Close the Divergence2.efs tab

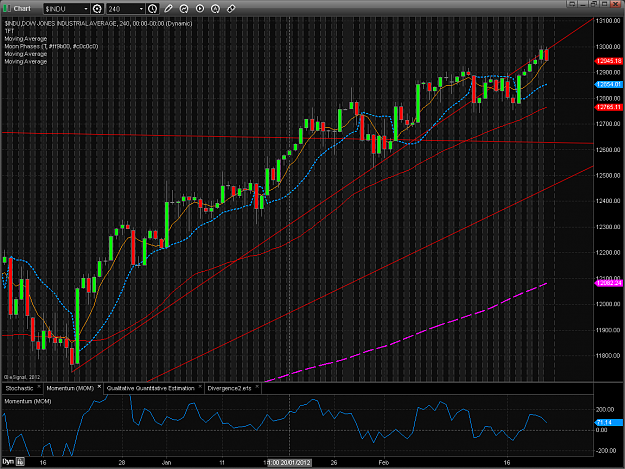pyautogui.click(x=257, y=387)
